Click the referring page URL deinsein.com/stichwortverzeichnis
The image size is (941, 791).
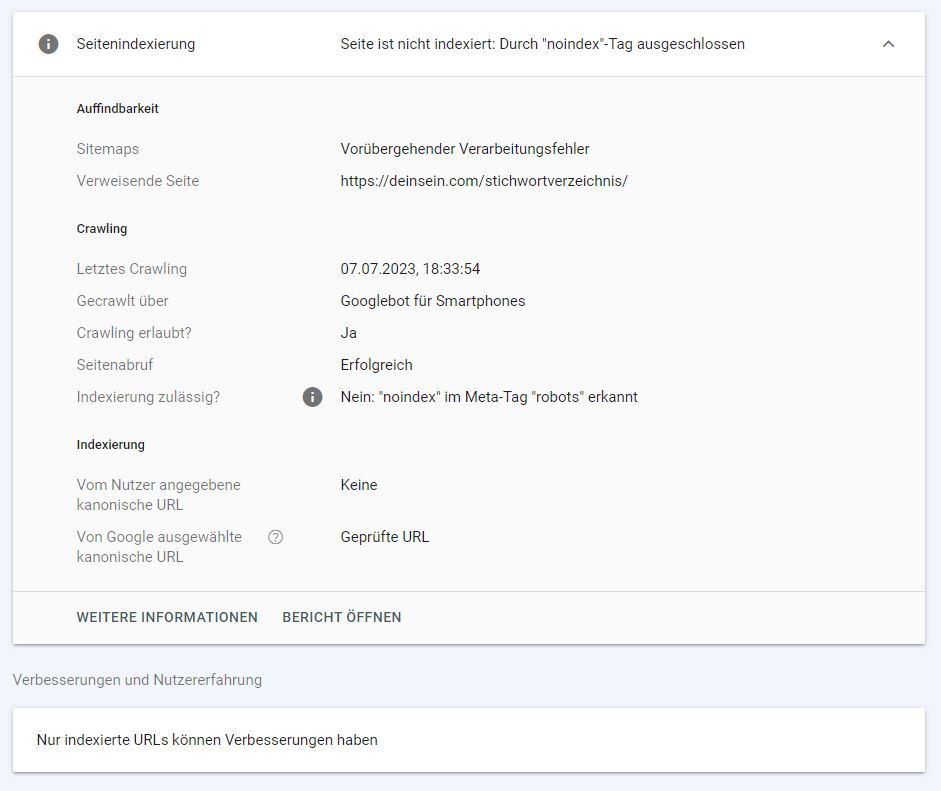(x=484, y=181)
